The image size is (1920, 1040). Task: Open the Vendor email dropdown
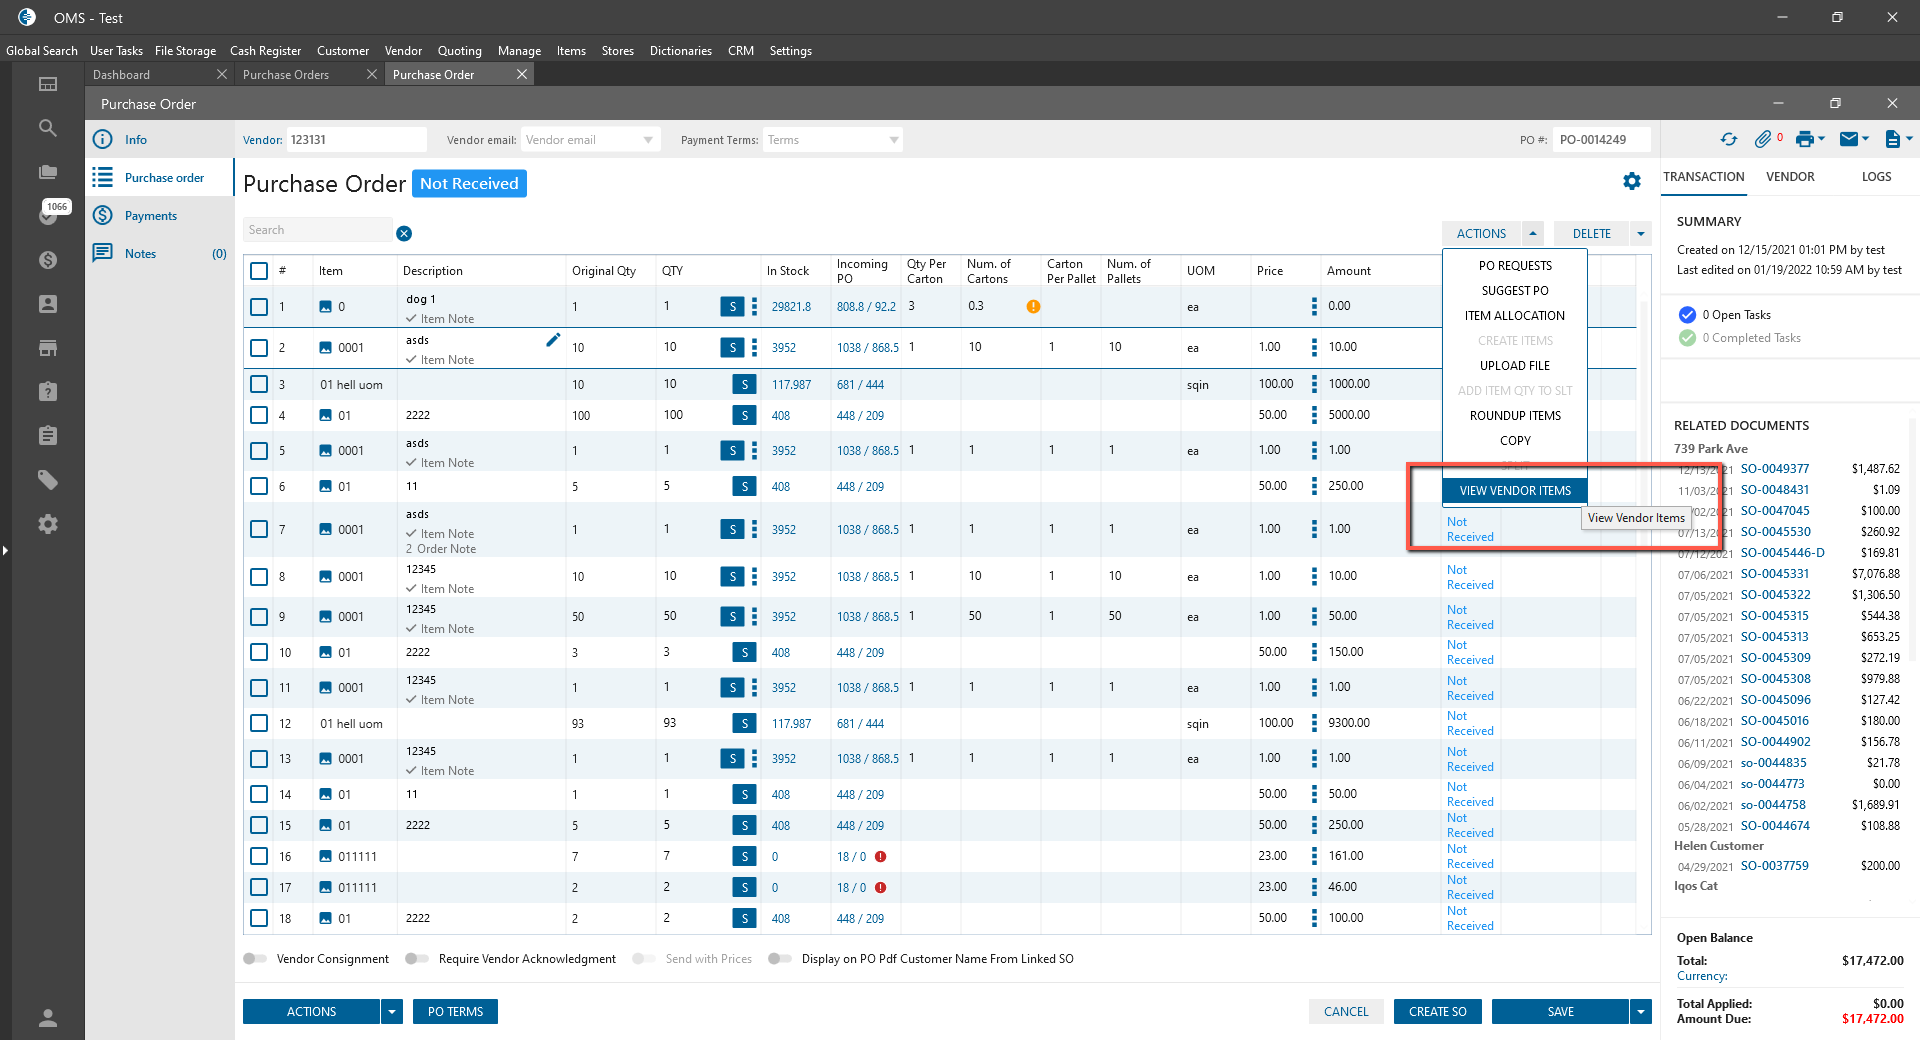pyautogui.click(x=648, y=140)
